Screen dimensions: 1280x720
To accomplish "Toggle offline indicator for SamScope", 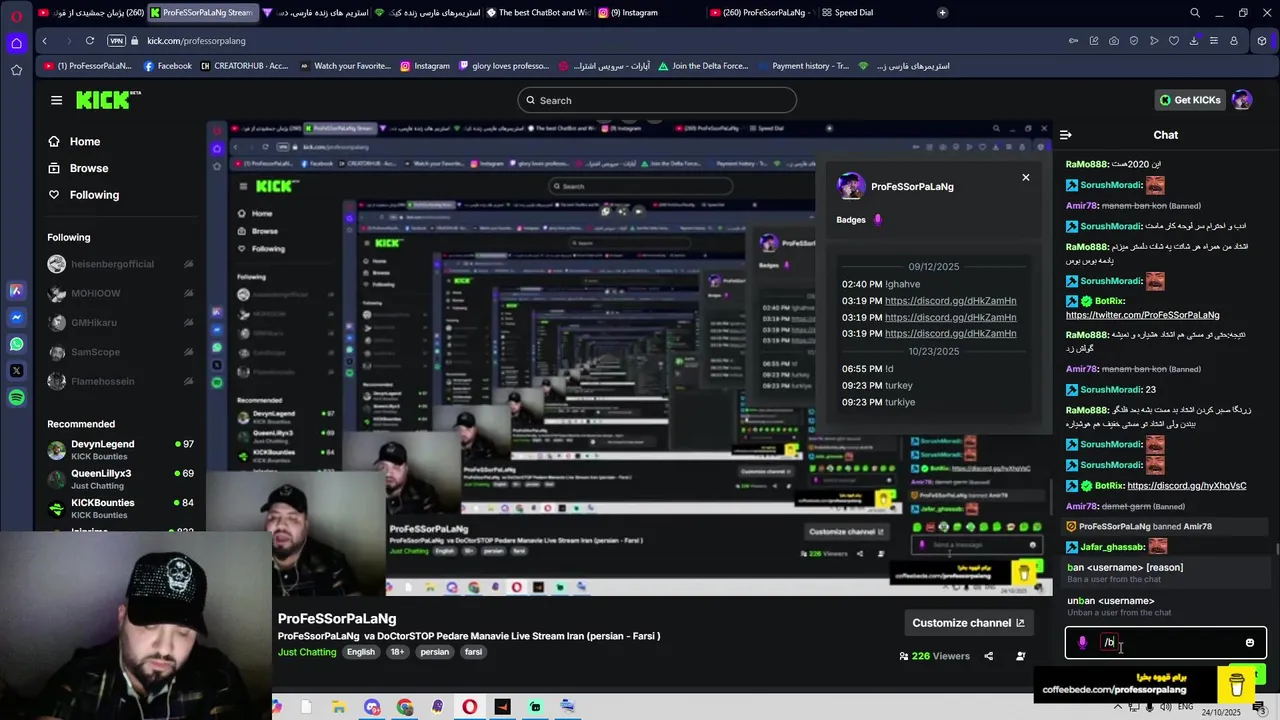I will coord(188,352).
